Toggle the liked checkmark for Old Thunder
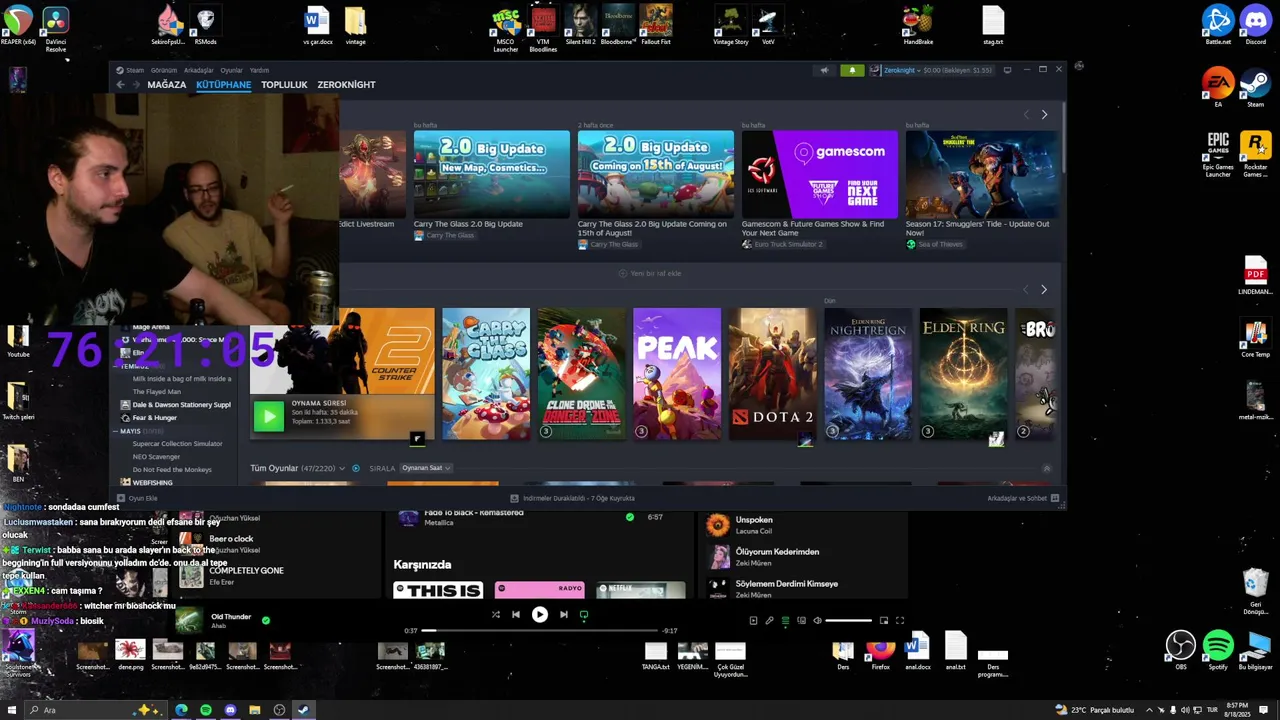The width and height of the screenshot is (1280, 720). (266, 620)
